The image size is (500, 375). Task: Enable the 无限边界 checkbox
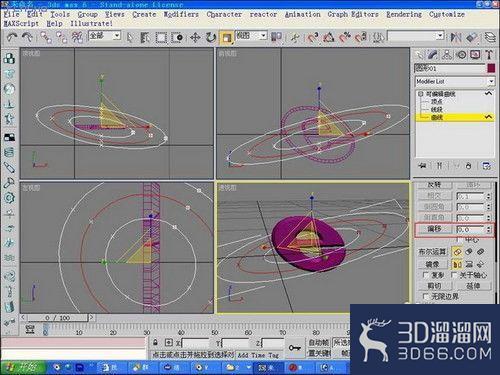425,296
